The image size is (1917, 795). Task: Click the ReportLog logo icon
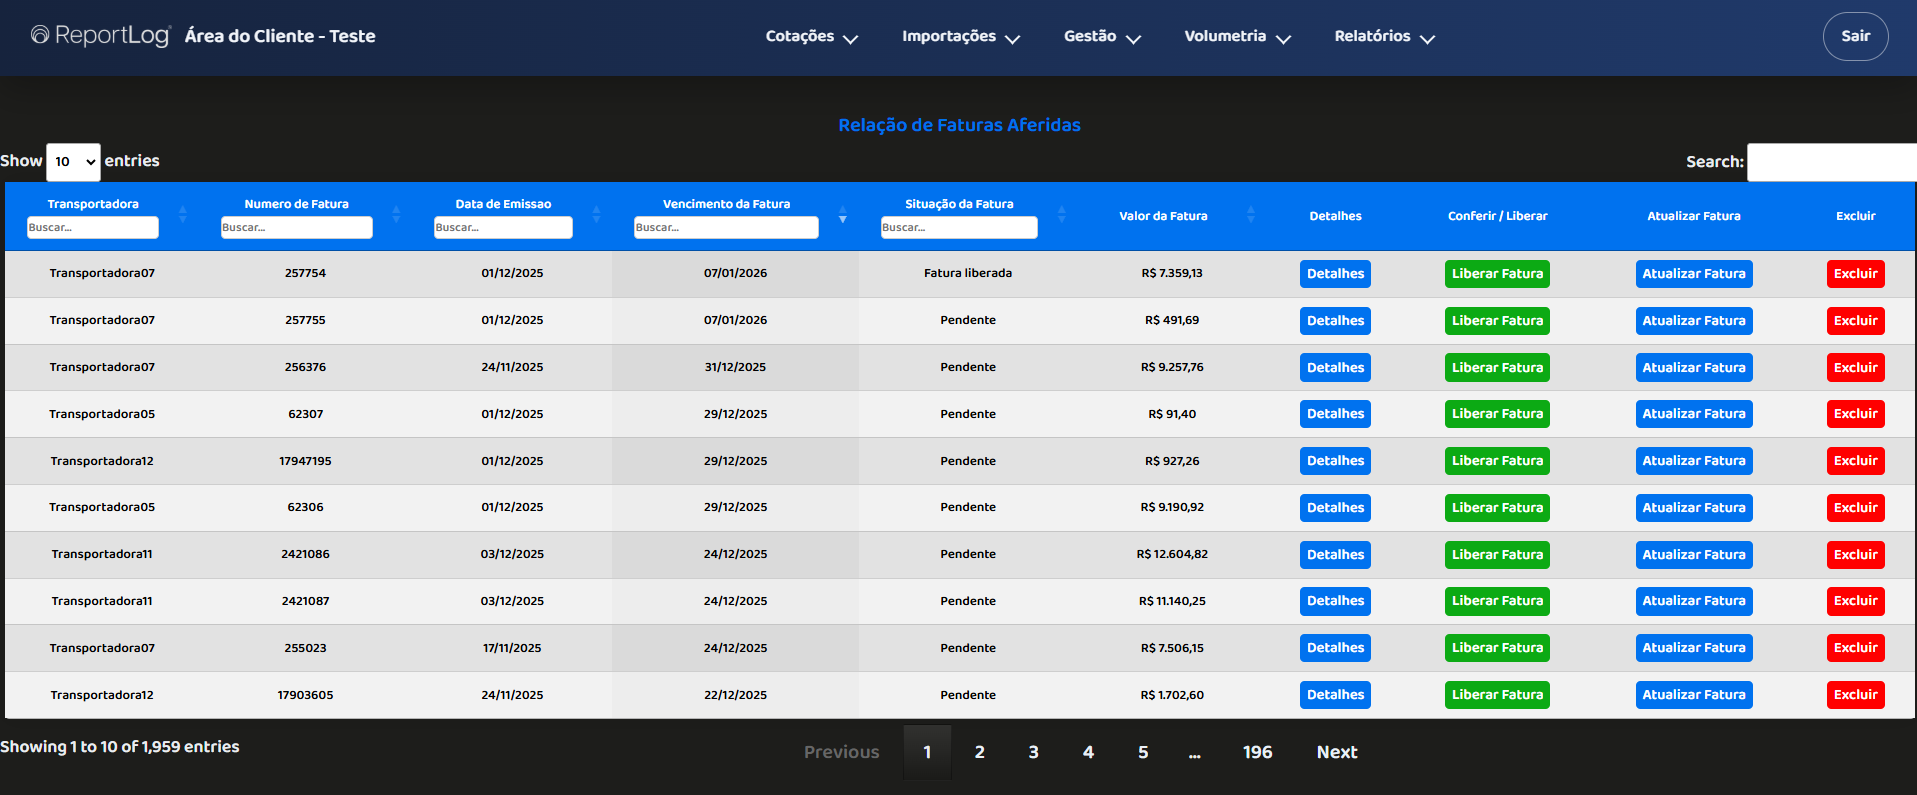40,35
